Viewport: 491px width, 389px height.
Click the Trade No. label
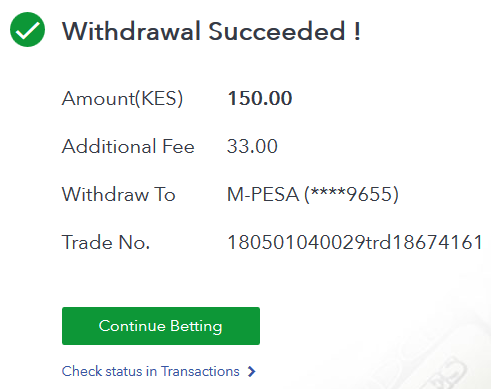pos(106,242)
